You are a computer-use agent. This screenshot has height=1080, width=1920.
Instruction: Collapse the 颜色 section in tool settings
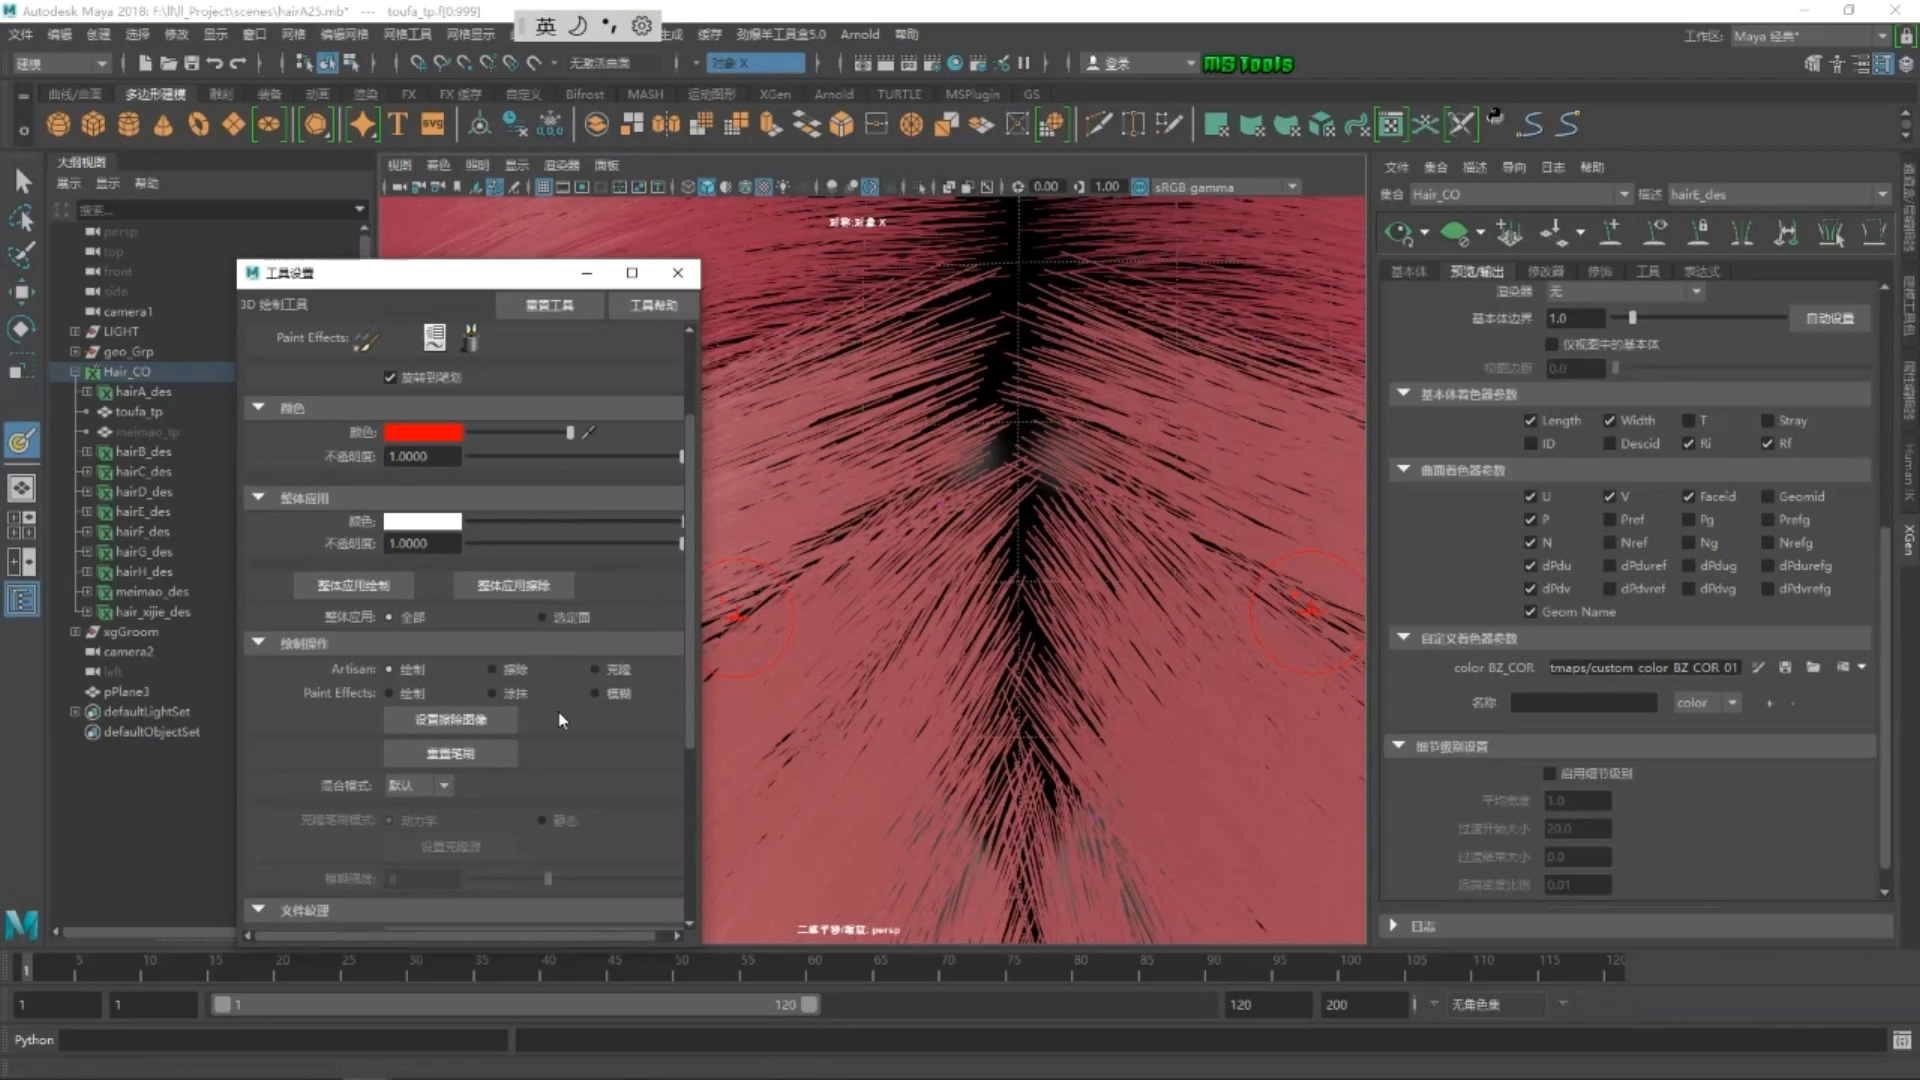point(259,408)
